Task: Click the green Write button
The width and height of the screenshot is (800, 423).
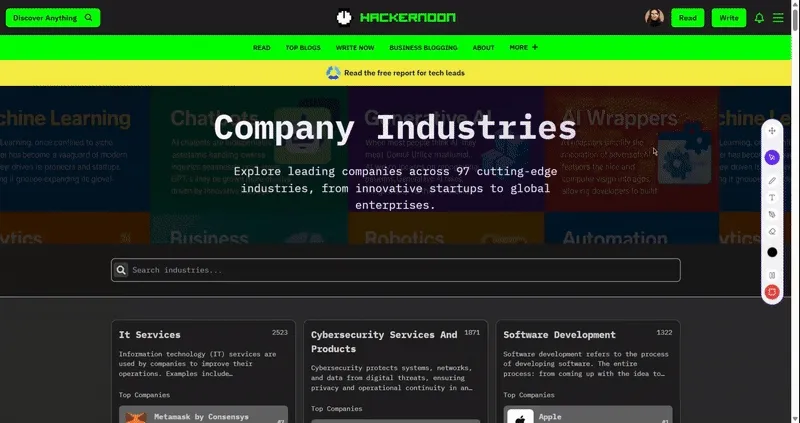Action: click(729, 18)
